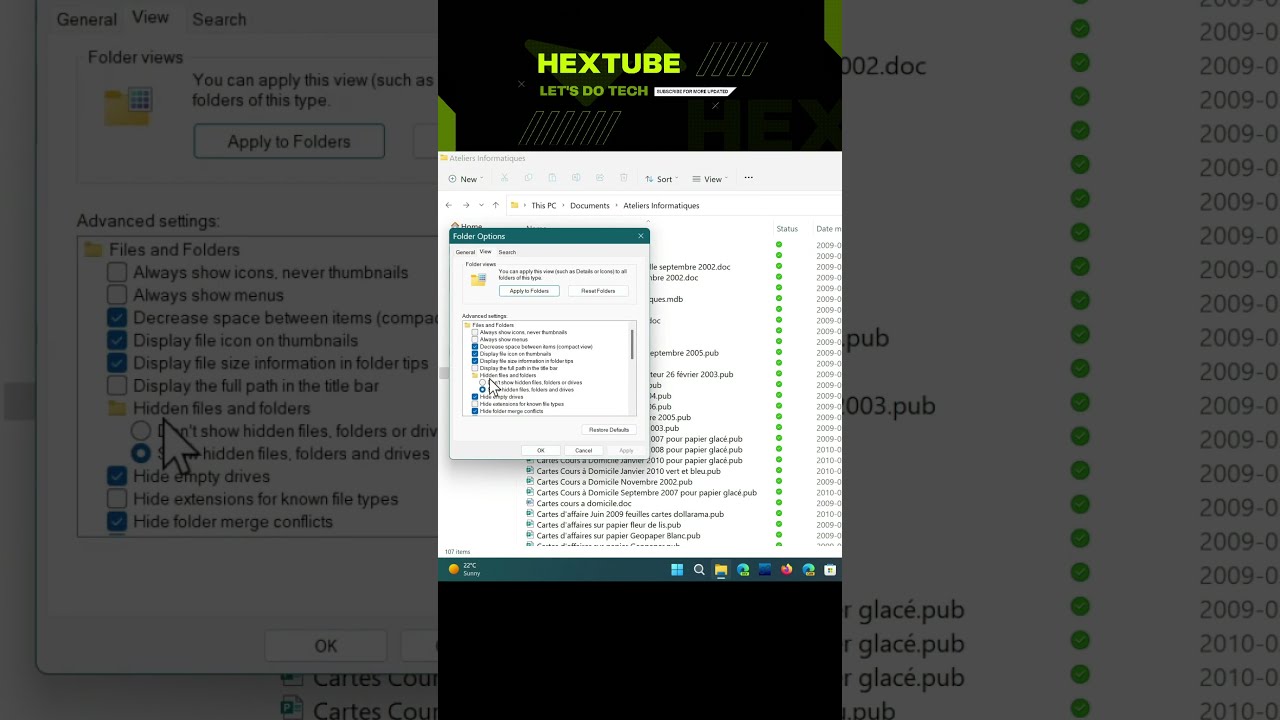Click Restore Defaults in Folder Options

coord(609,430)
